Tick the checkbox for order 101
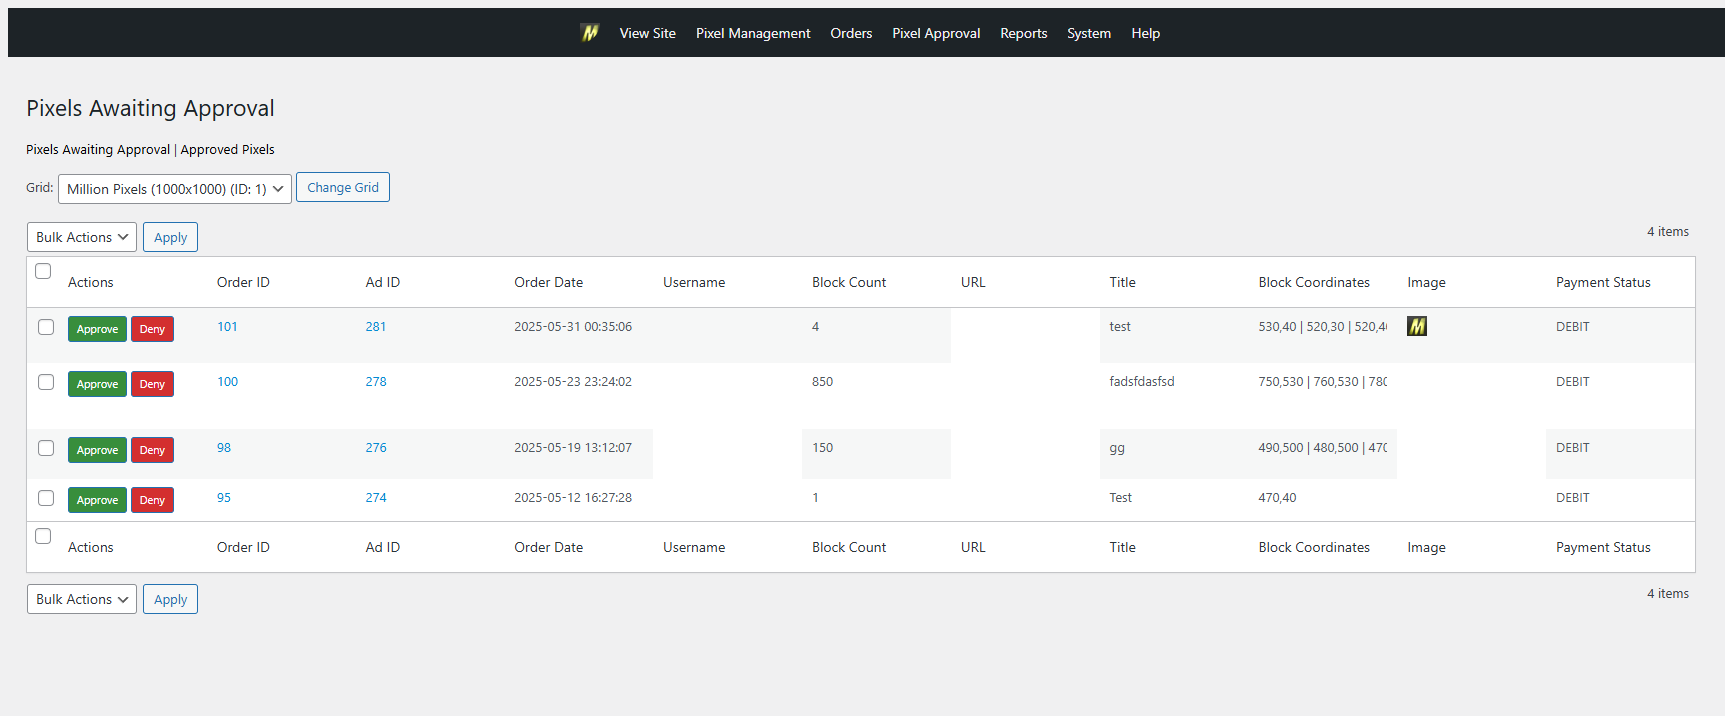This screenshot has width=1725, height=716. pyautogui.click(x=46, y=327)
